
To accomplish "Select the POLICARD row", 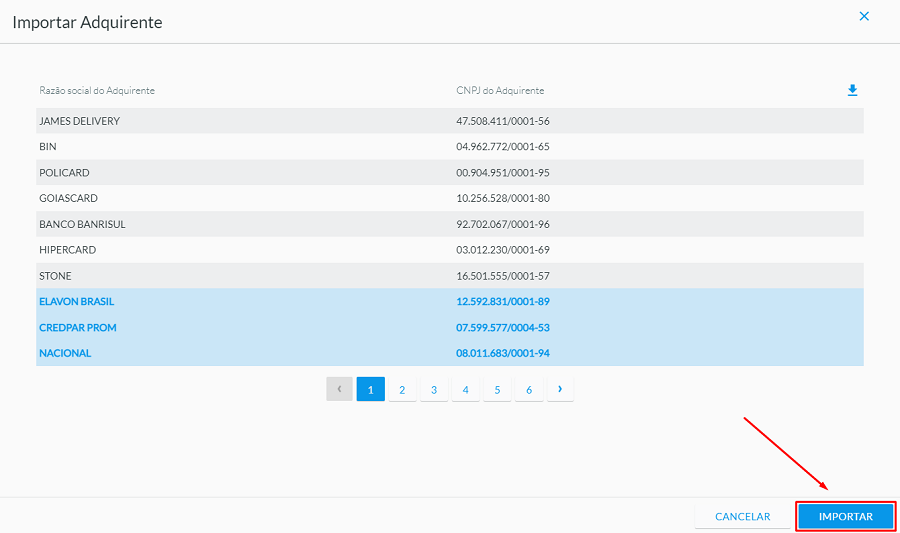I will click(450, 173).
